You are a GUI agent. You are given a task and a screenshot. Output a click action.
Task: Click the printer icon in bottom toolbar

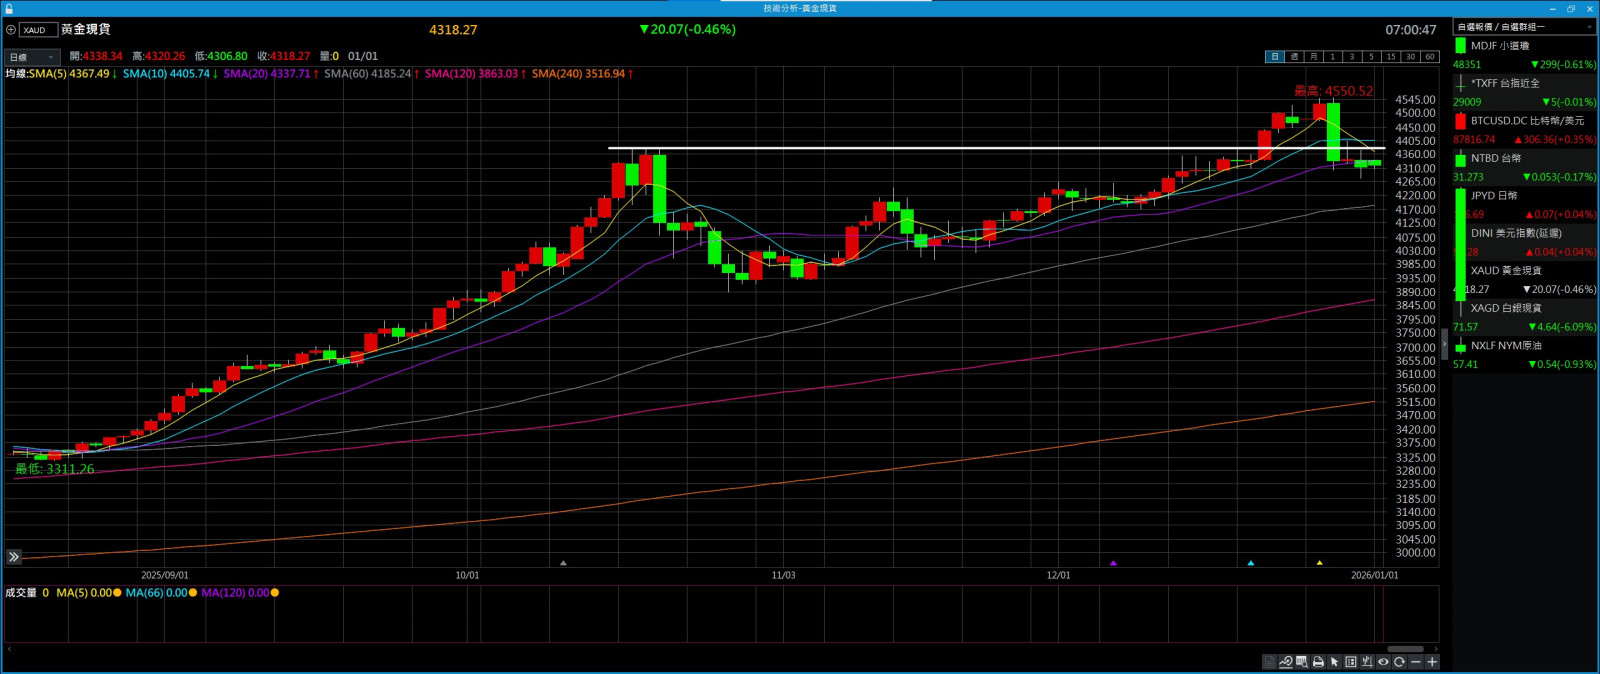[x=1318, y=662]
